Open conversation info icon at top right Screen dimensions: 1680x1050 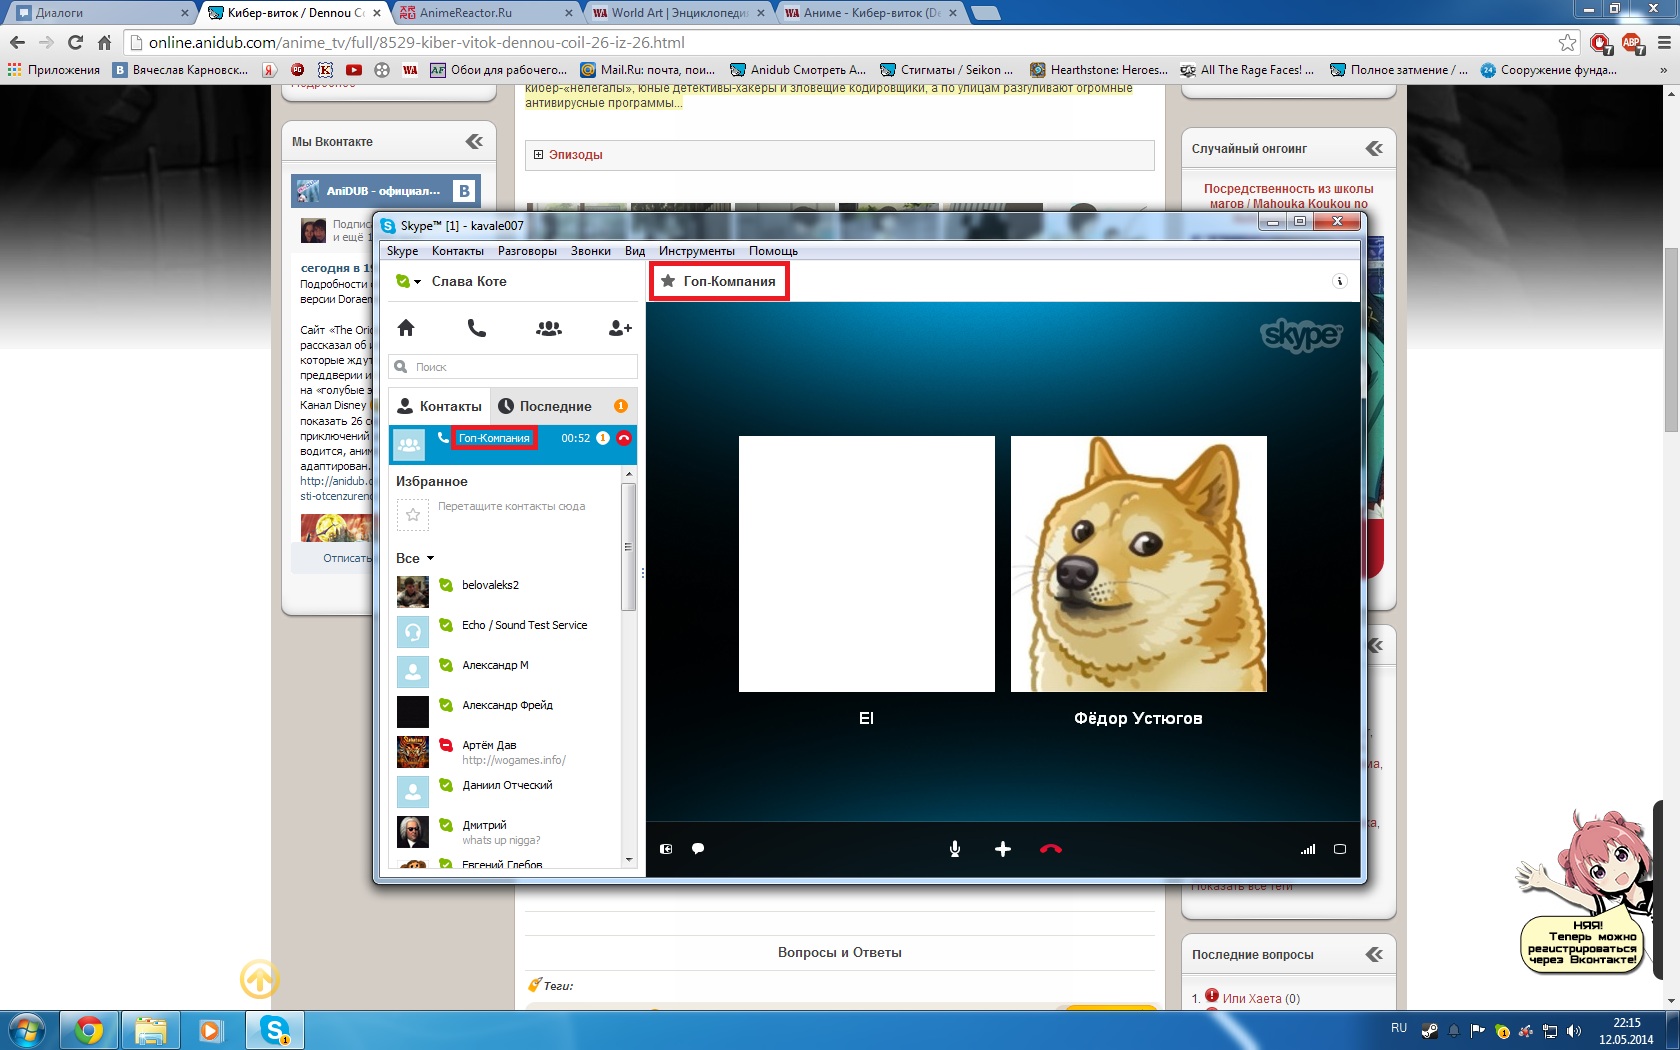click(1340, 281)
